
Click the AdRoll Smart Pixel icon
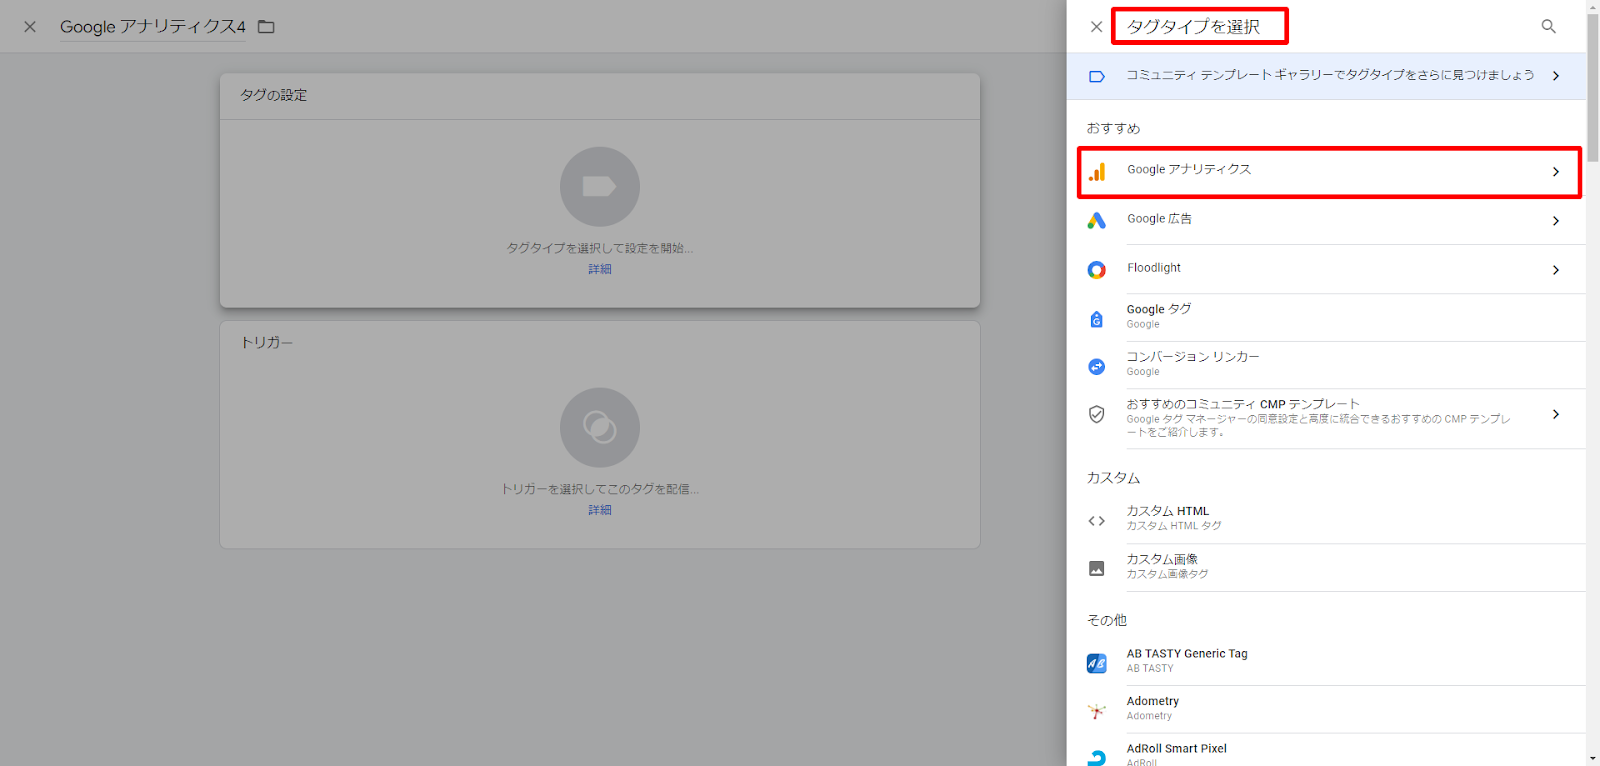coord(1097,758)
